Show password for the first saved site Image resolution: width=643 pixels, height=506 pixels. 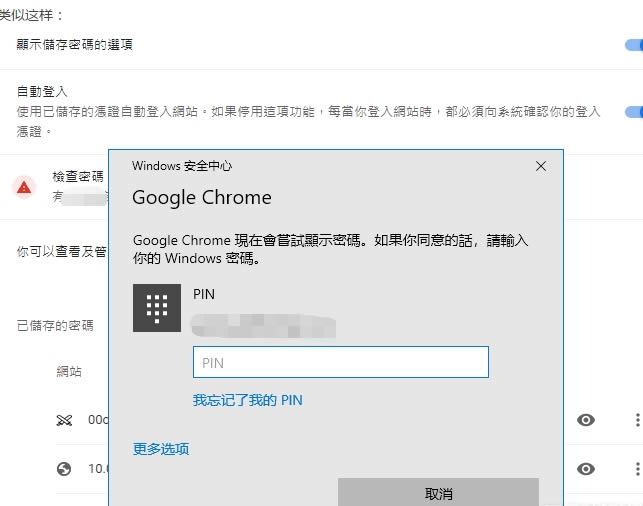point(586,420)
